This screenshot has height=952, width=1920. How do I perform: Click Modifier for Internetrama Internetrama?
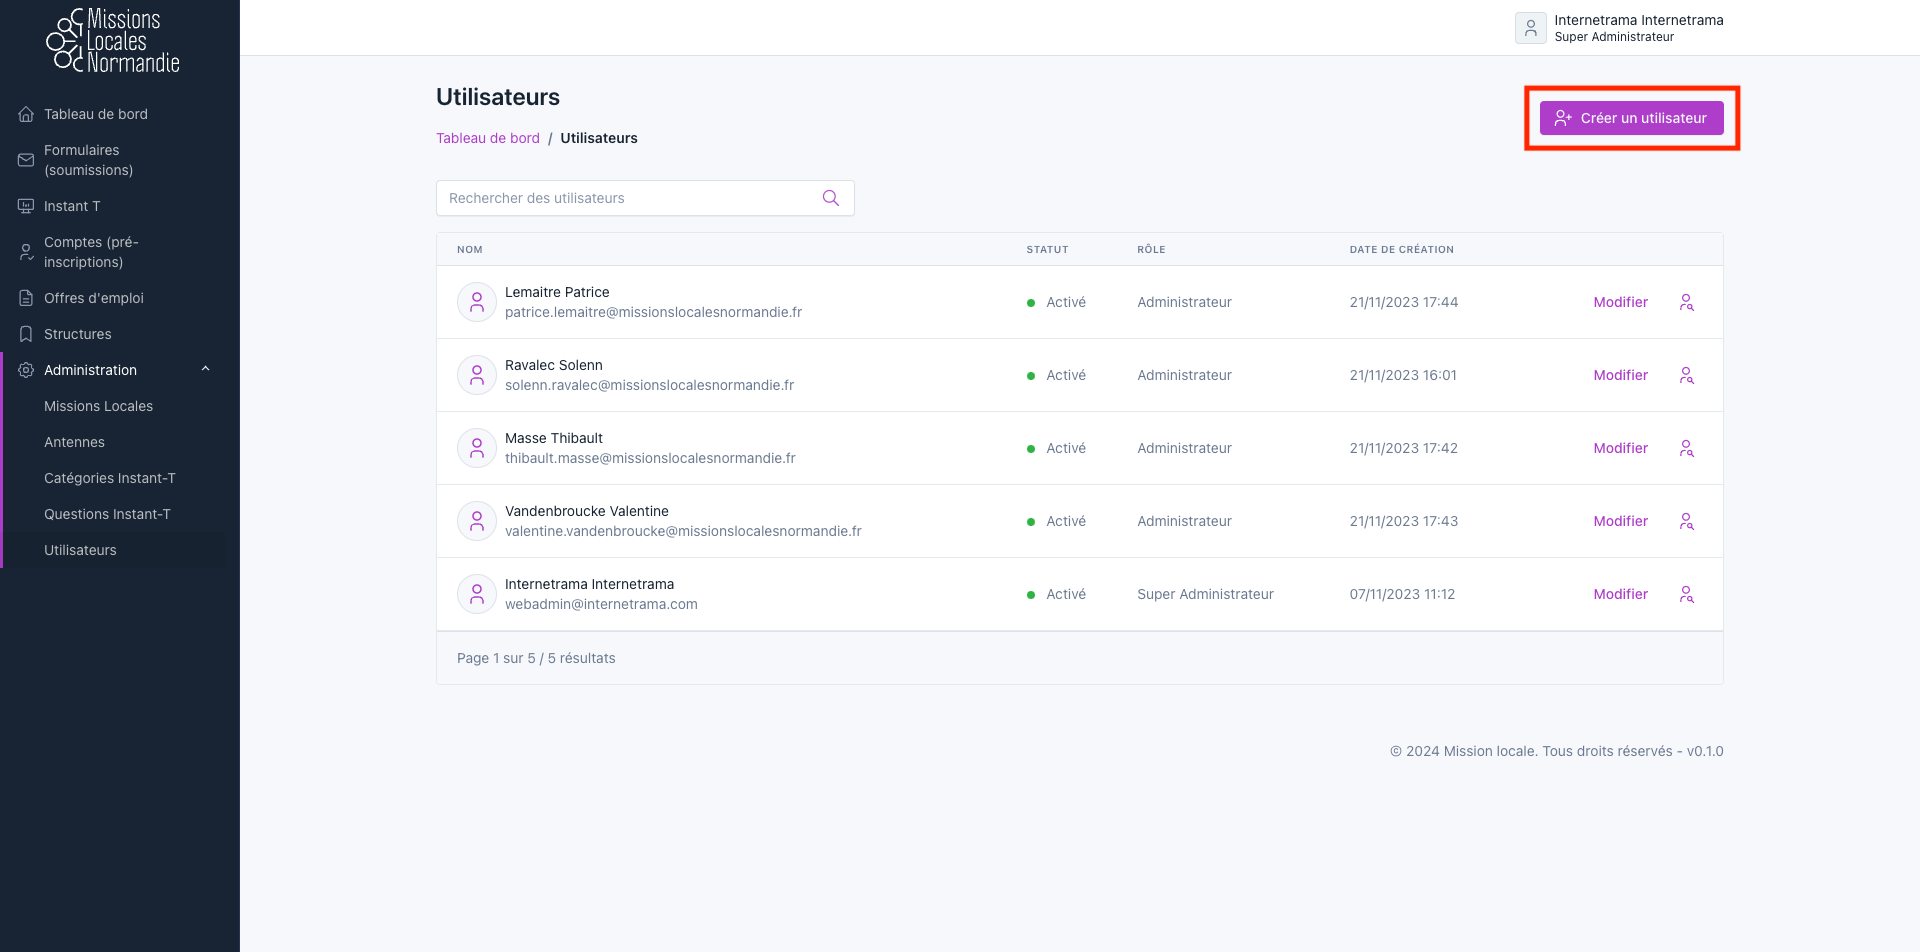(1620, 594)
